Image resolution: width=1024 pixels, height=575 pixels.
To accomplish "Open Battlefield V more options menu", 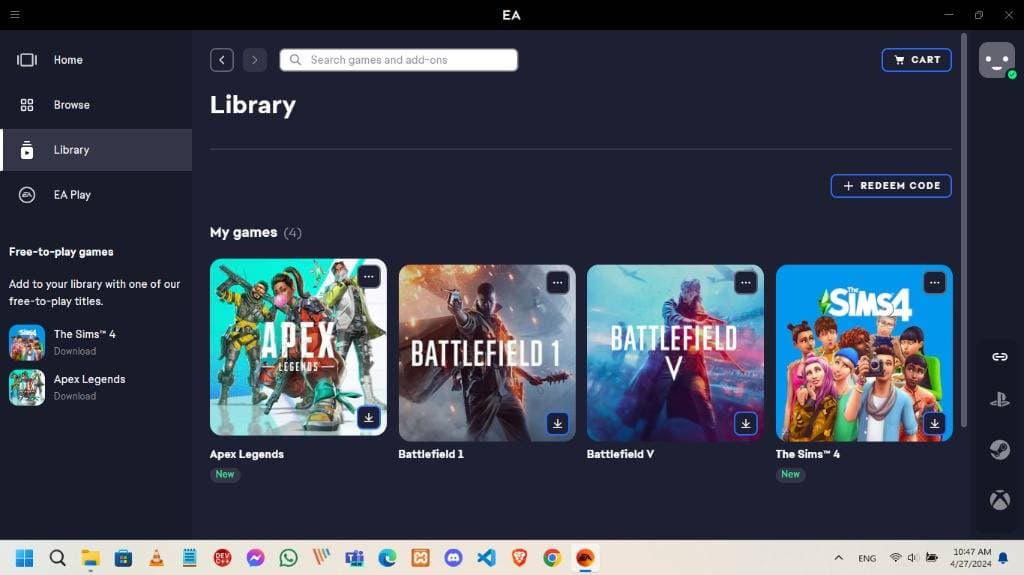I will point(745,283).
